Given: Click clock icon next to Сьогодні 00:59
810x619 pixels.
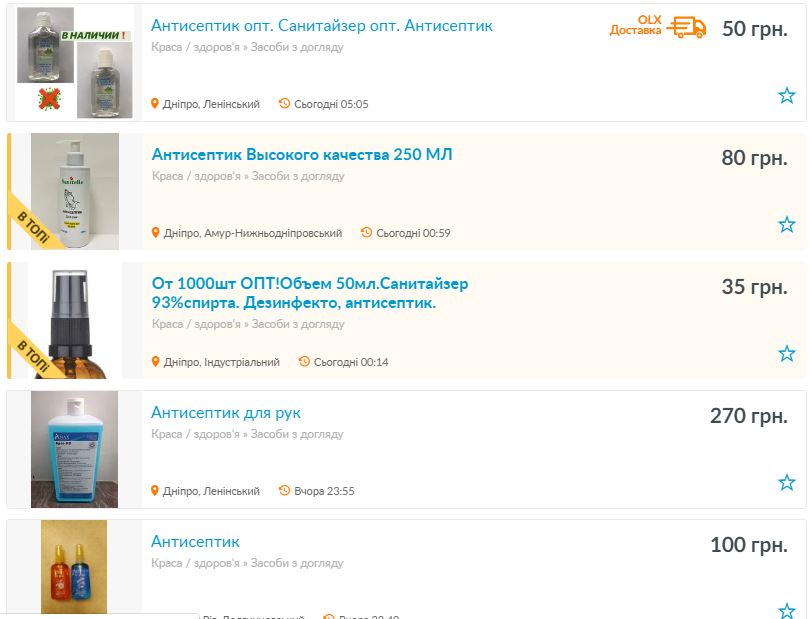Looking at the screenshot, I should [367, 233].
